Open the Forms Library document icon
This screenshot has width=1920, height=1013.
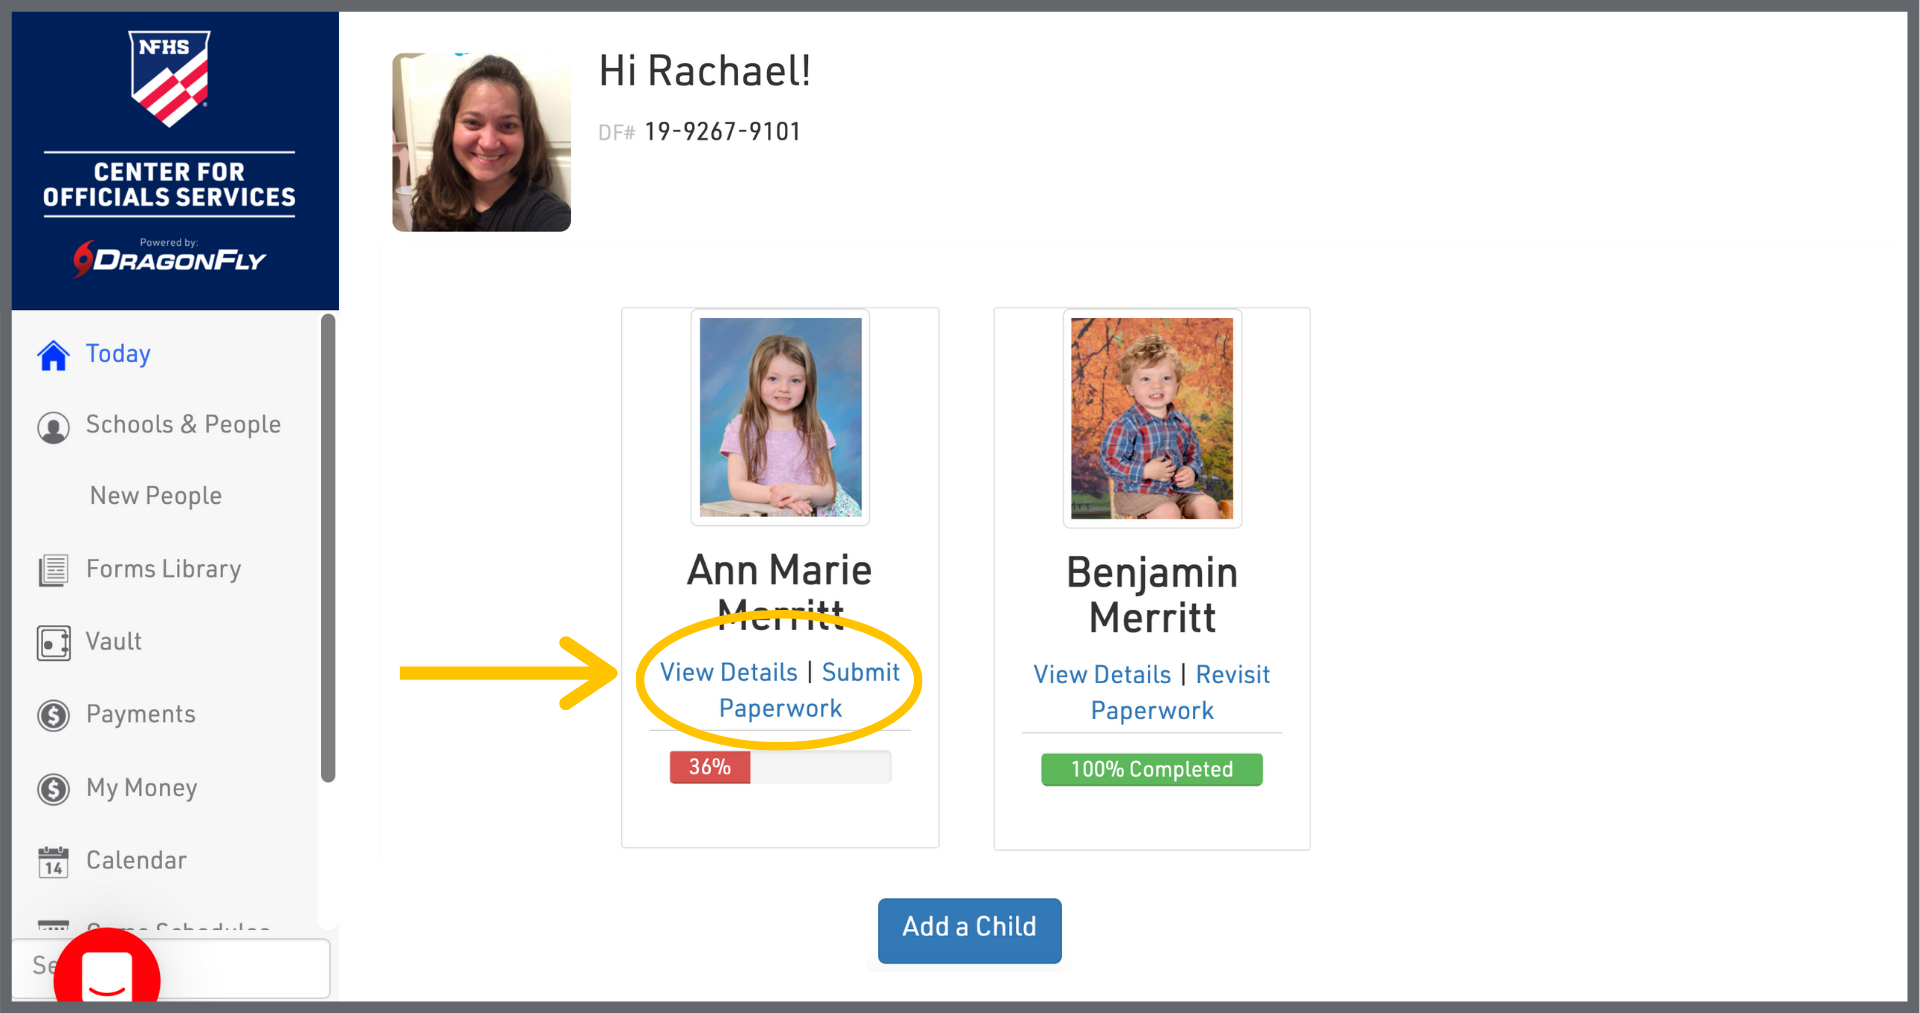point(53,570)
